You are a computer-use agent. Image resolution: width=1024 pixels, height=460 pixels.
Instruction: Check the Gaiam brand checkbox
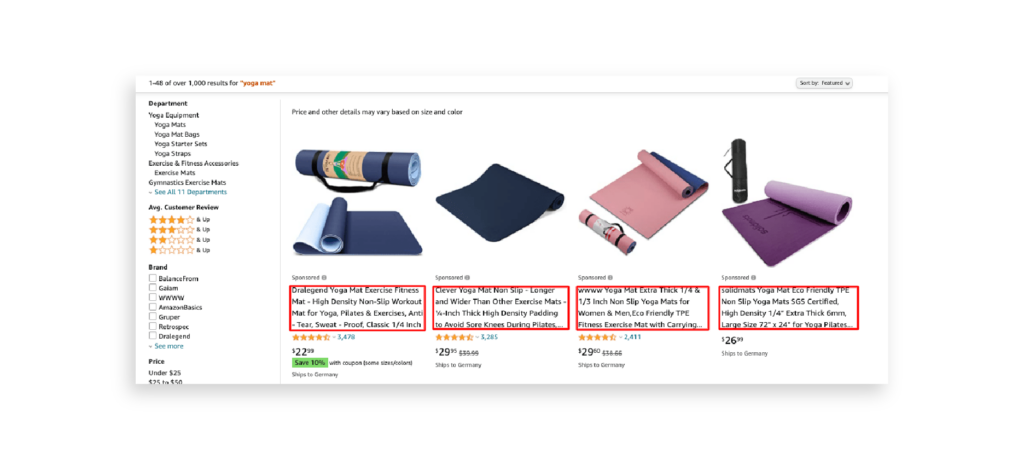click(x=153, y=288)
